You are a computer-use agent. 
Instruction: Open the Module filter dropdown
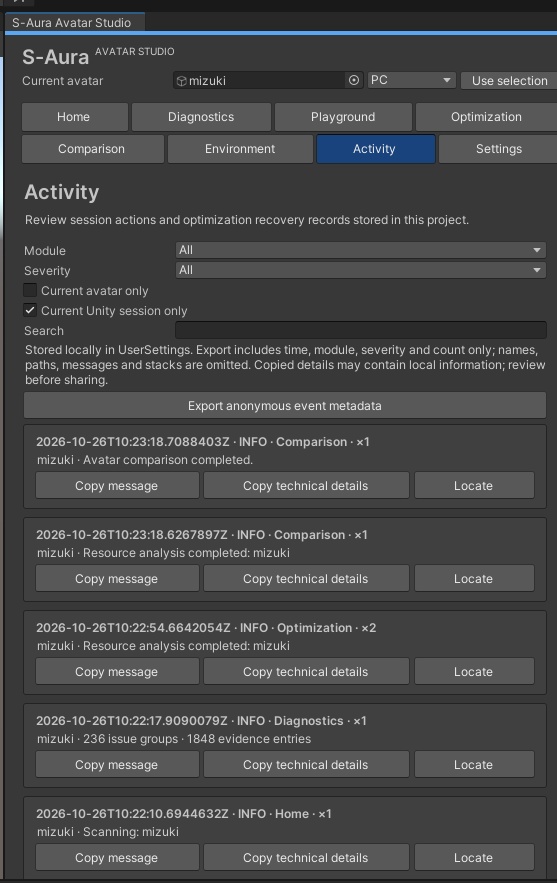[360, 250]
